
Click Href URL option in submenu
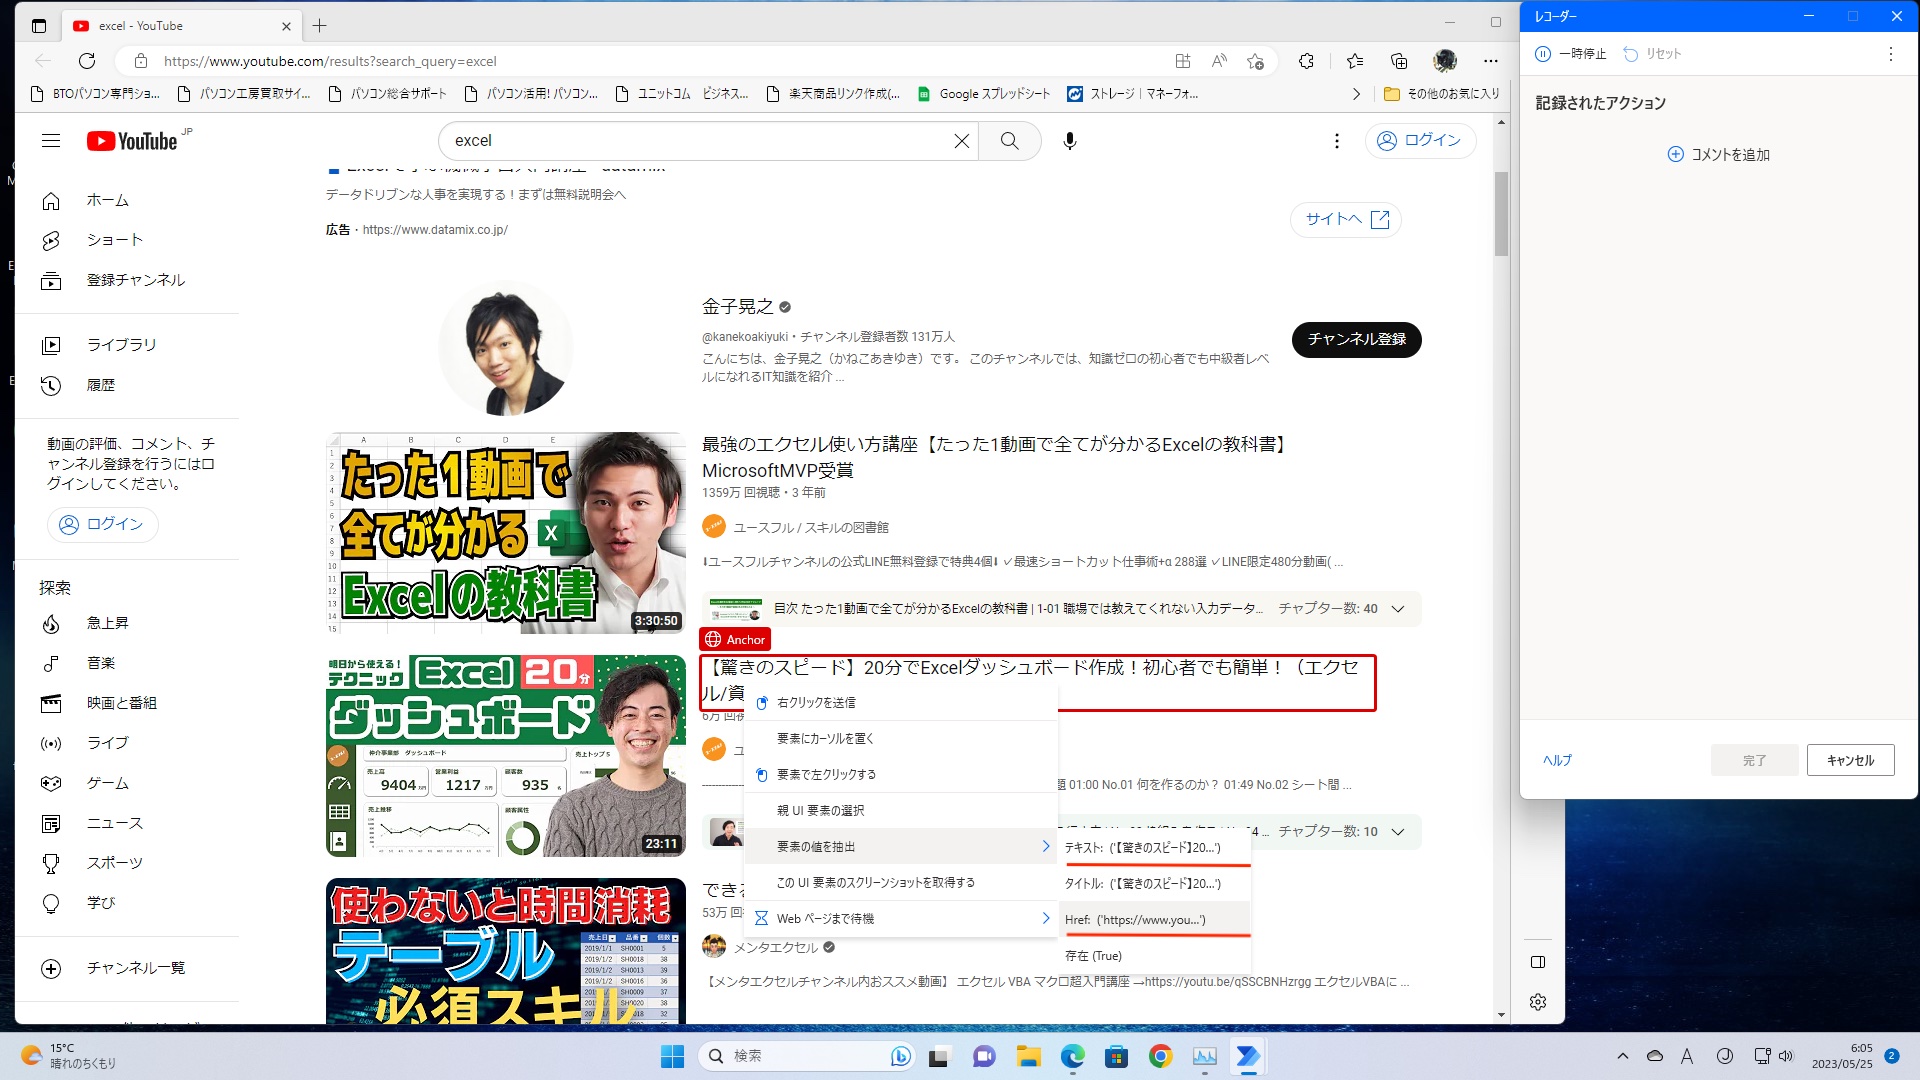[x=1135, y=919]
